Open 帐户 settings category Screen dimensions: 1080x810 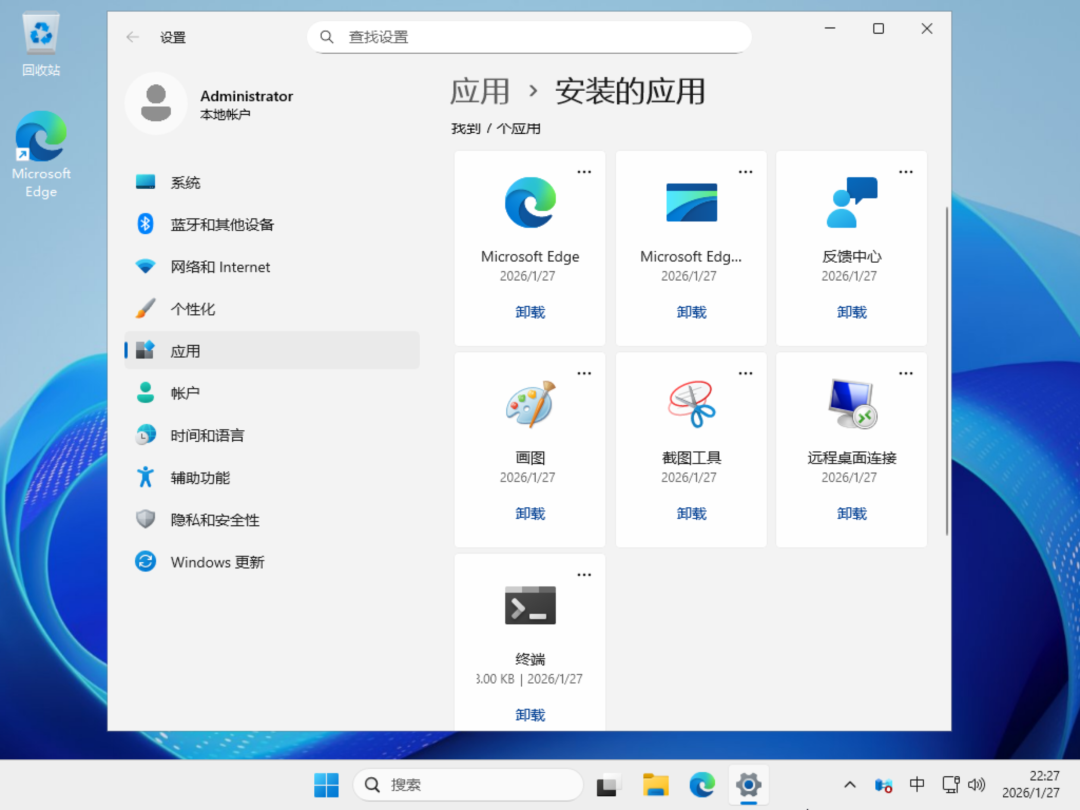[x=272, y=393]
